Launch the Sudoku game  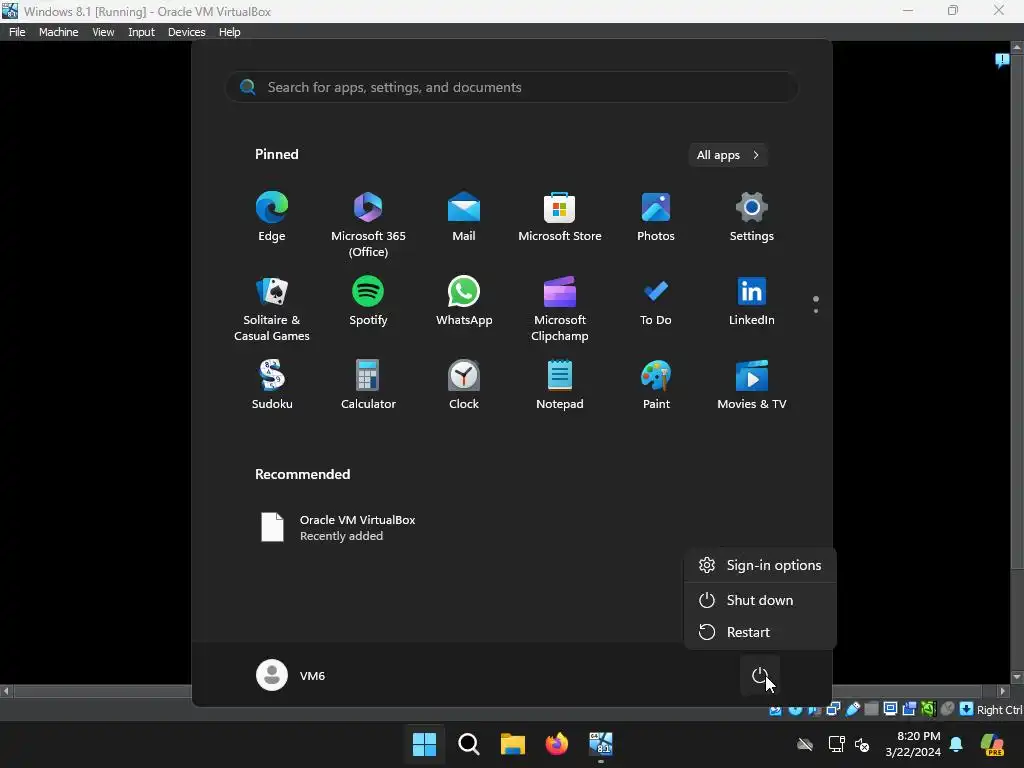(272, 385)
